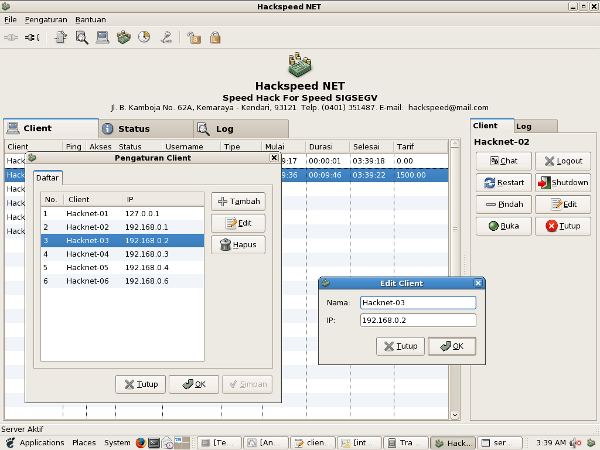Click the Logout button in right panel
Image resolution: width=600 pixels, height=450 pixels.
563,161
